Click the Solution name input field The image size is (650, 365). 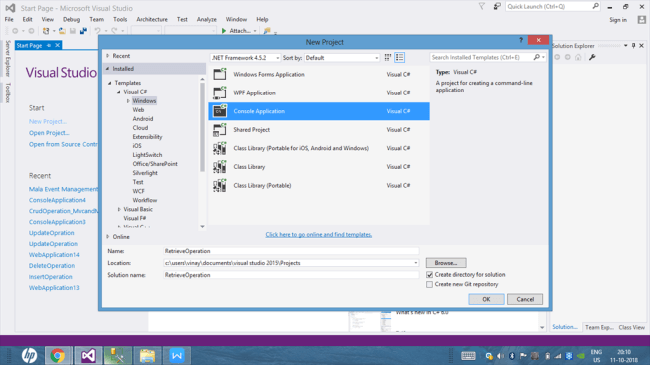291,275
